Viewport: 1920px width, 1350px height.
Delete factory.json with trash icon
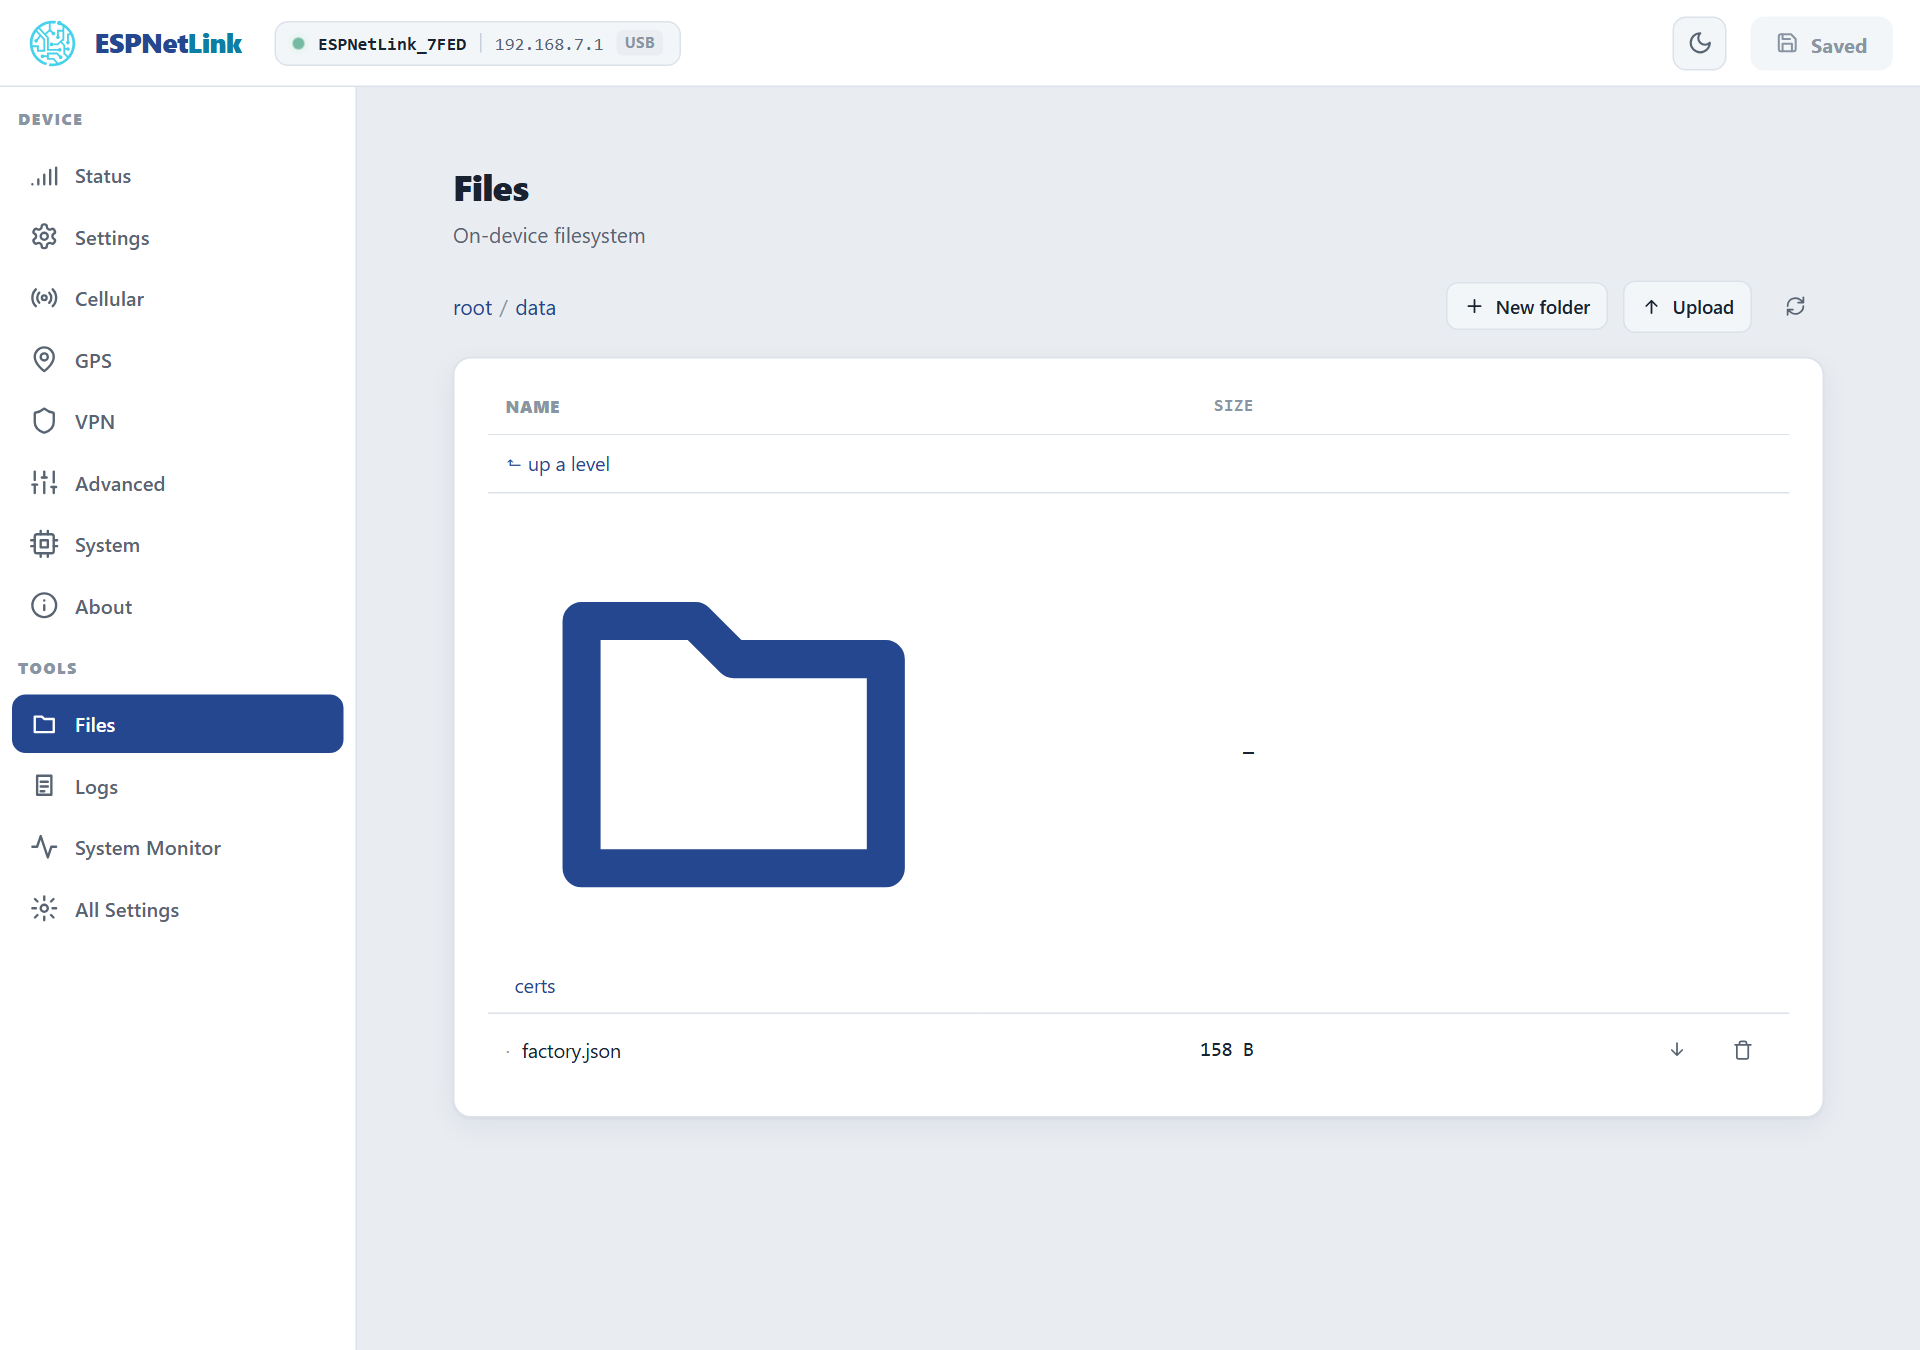click(1743, 1050)
